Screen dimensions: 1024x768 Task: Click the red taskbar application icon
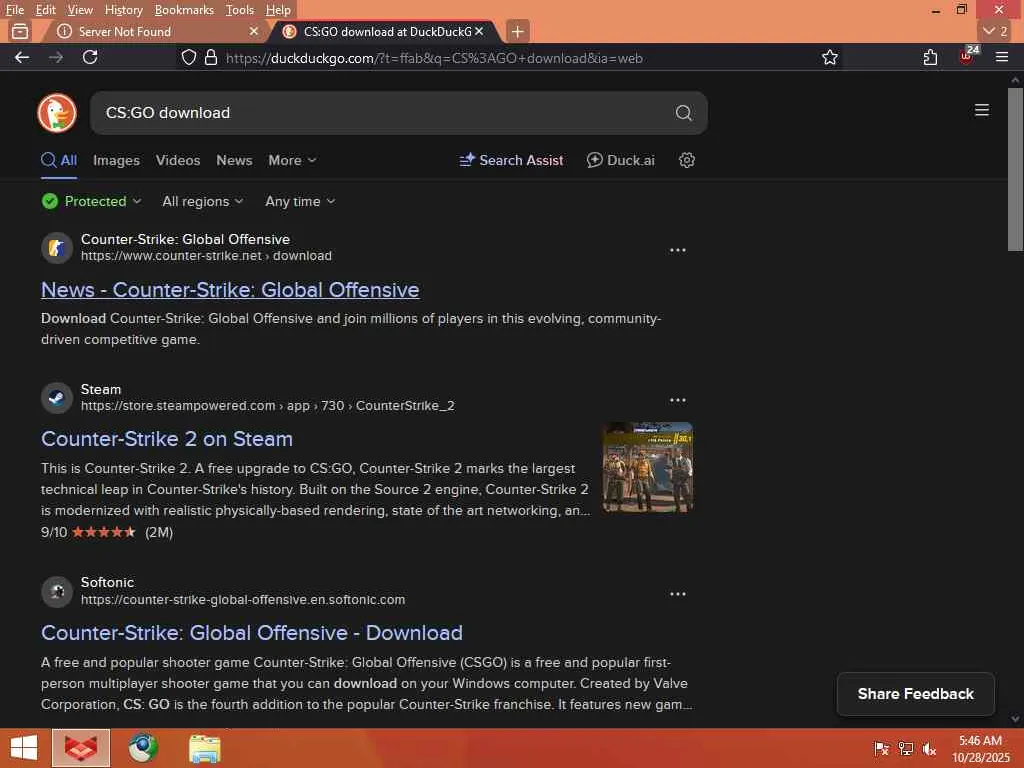(81, 748)
